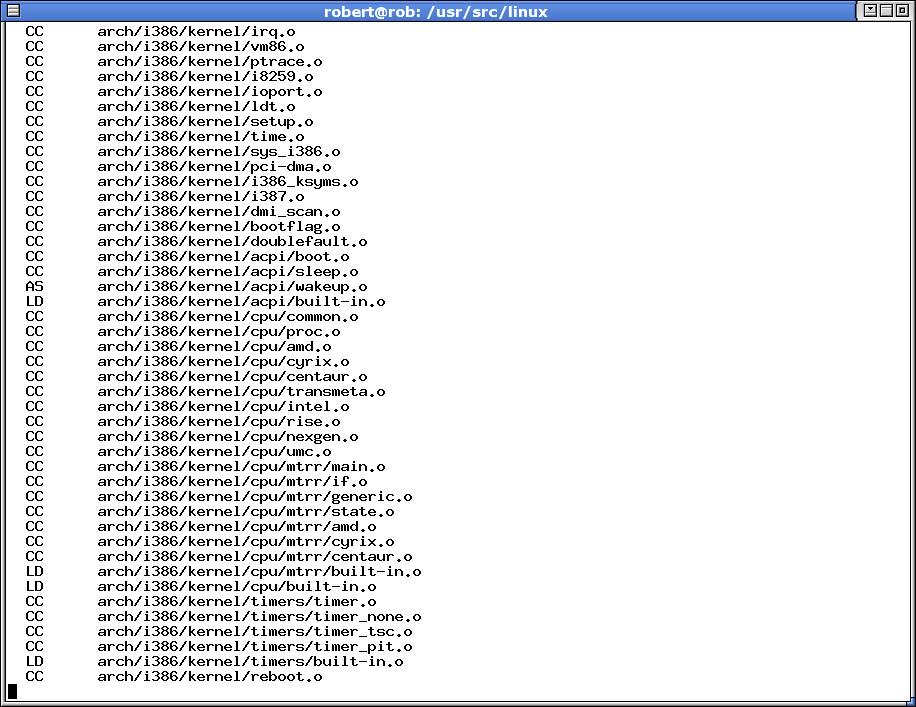Click the line 'arch/i386/kernel/bootflag.o'

pos(219,227)
